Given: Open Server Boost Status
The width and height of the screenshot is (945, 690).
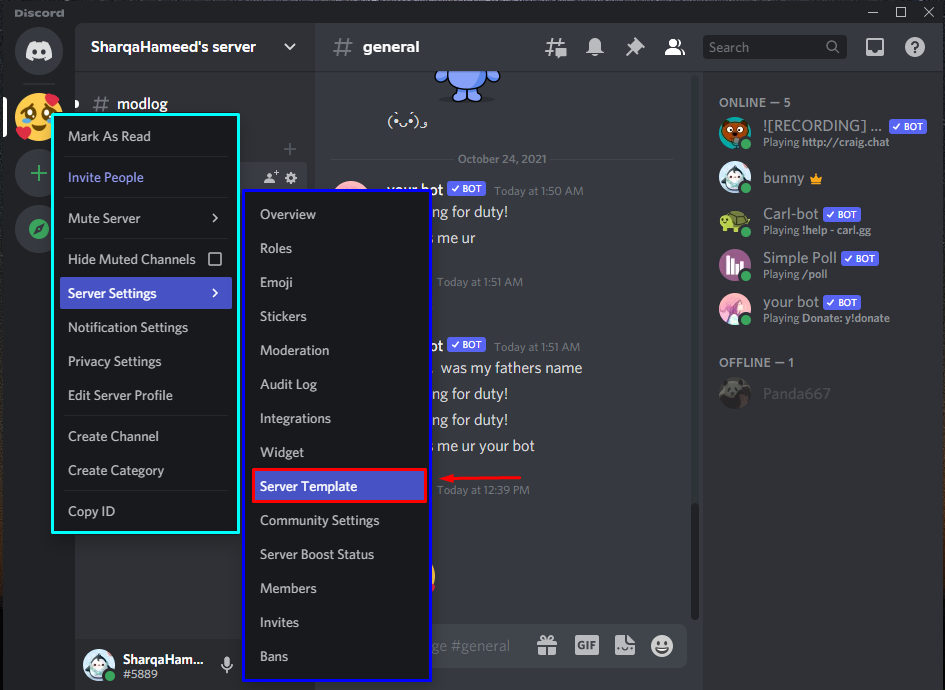Looking at the screenshot, I should pyautogui.click(x=339, y=554).
